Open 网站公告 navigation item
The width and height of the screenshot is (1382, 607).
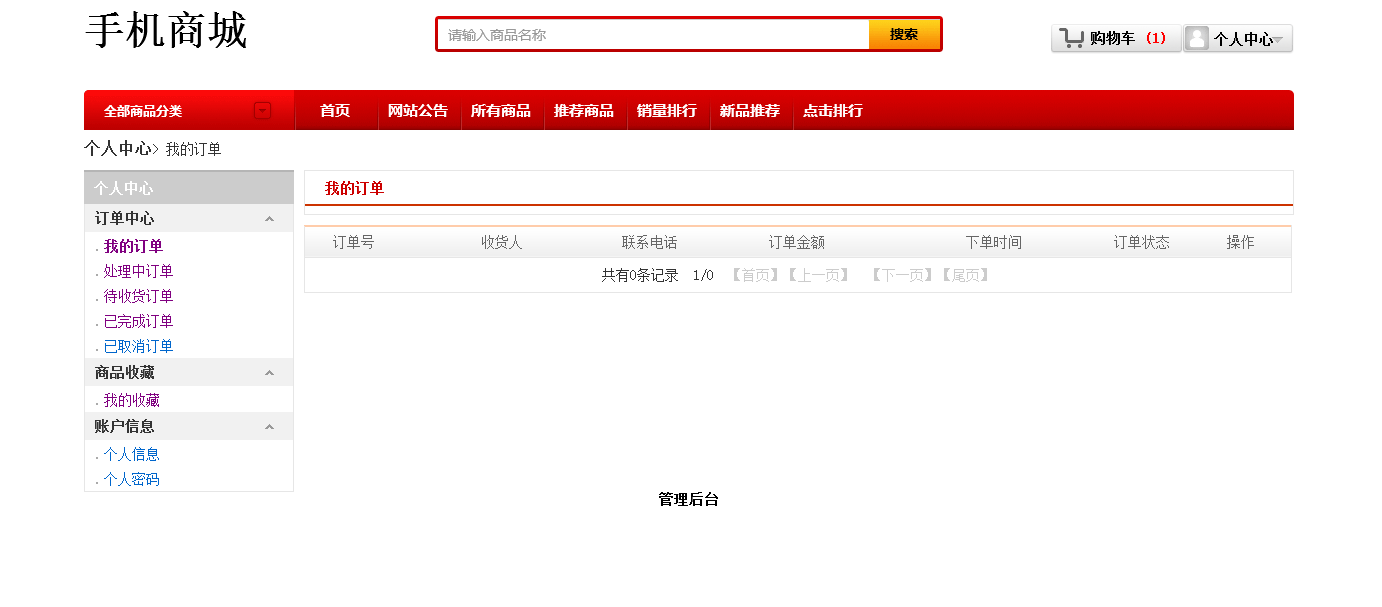coord(418,111)
